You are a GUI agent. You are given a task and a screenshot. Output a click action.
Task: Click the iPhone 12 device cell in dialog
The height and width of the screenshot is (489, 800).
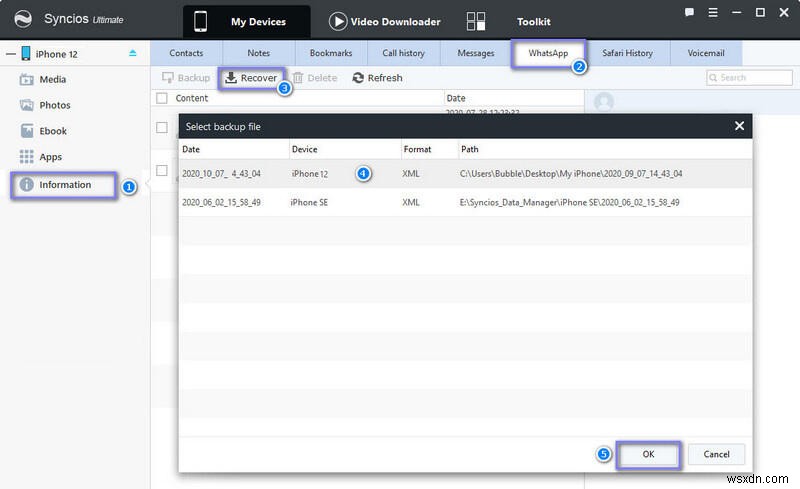310,174
